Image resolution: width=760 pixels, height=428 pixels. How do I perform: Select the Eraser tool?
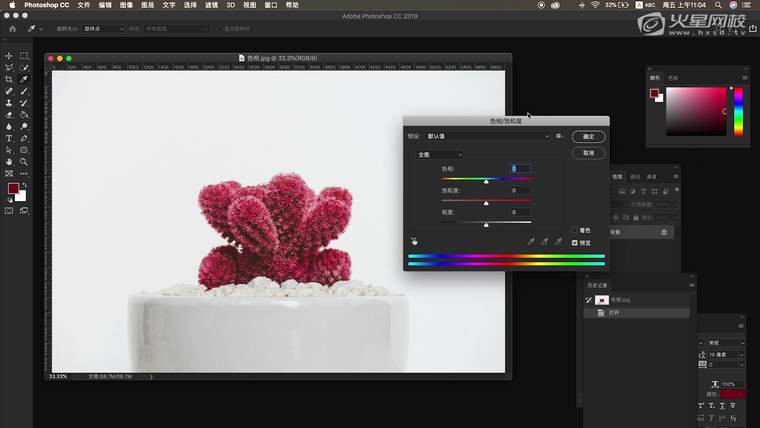coord(9,115)
